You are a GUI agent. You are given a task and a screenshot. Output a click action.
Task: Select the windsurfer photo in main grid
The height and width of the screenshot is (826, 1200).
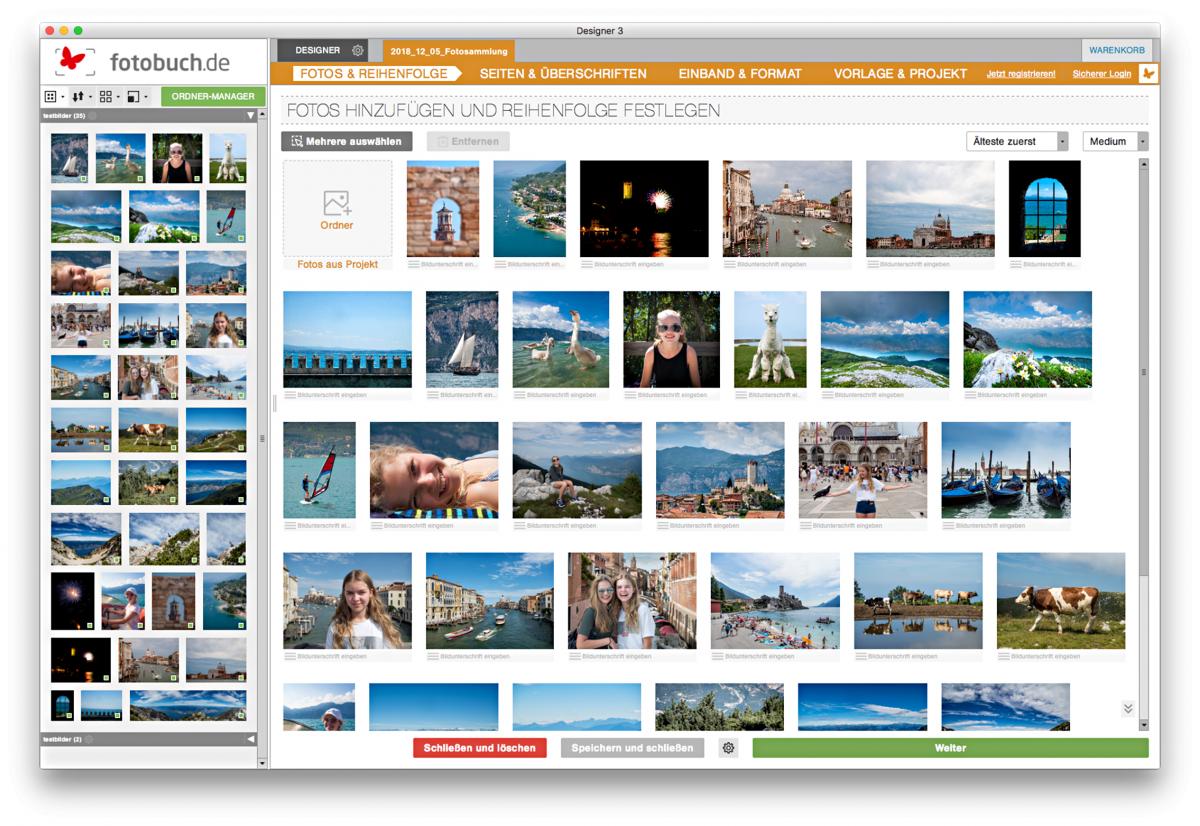tap(319, 470)
